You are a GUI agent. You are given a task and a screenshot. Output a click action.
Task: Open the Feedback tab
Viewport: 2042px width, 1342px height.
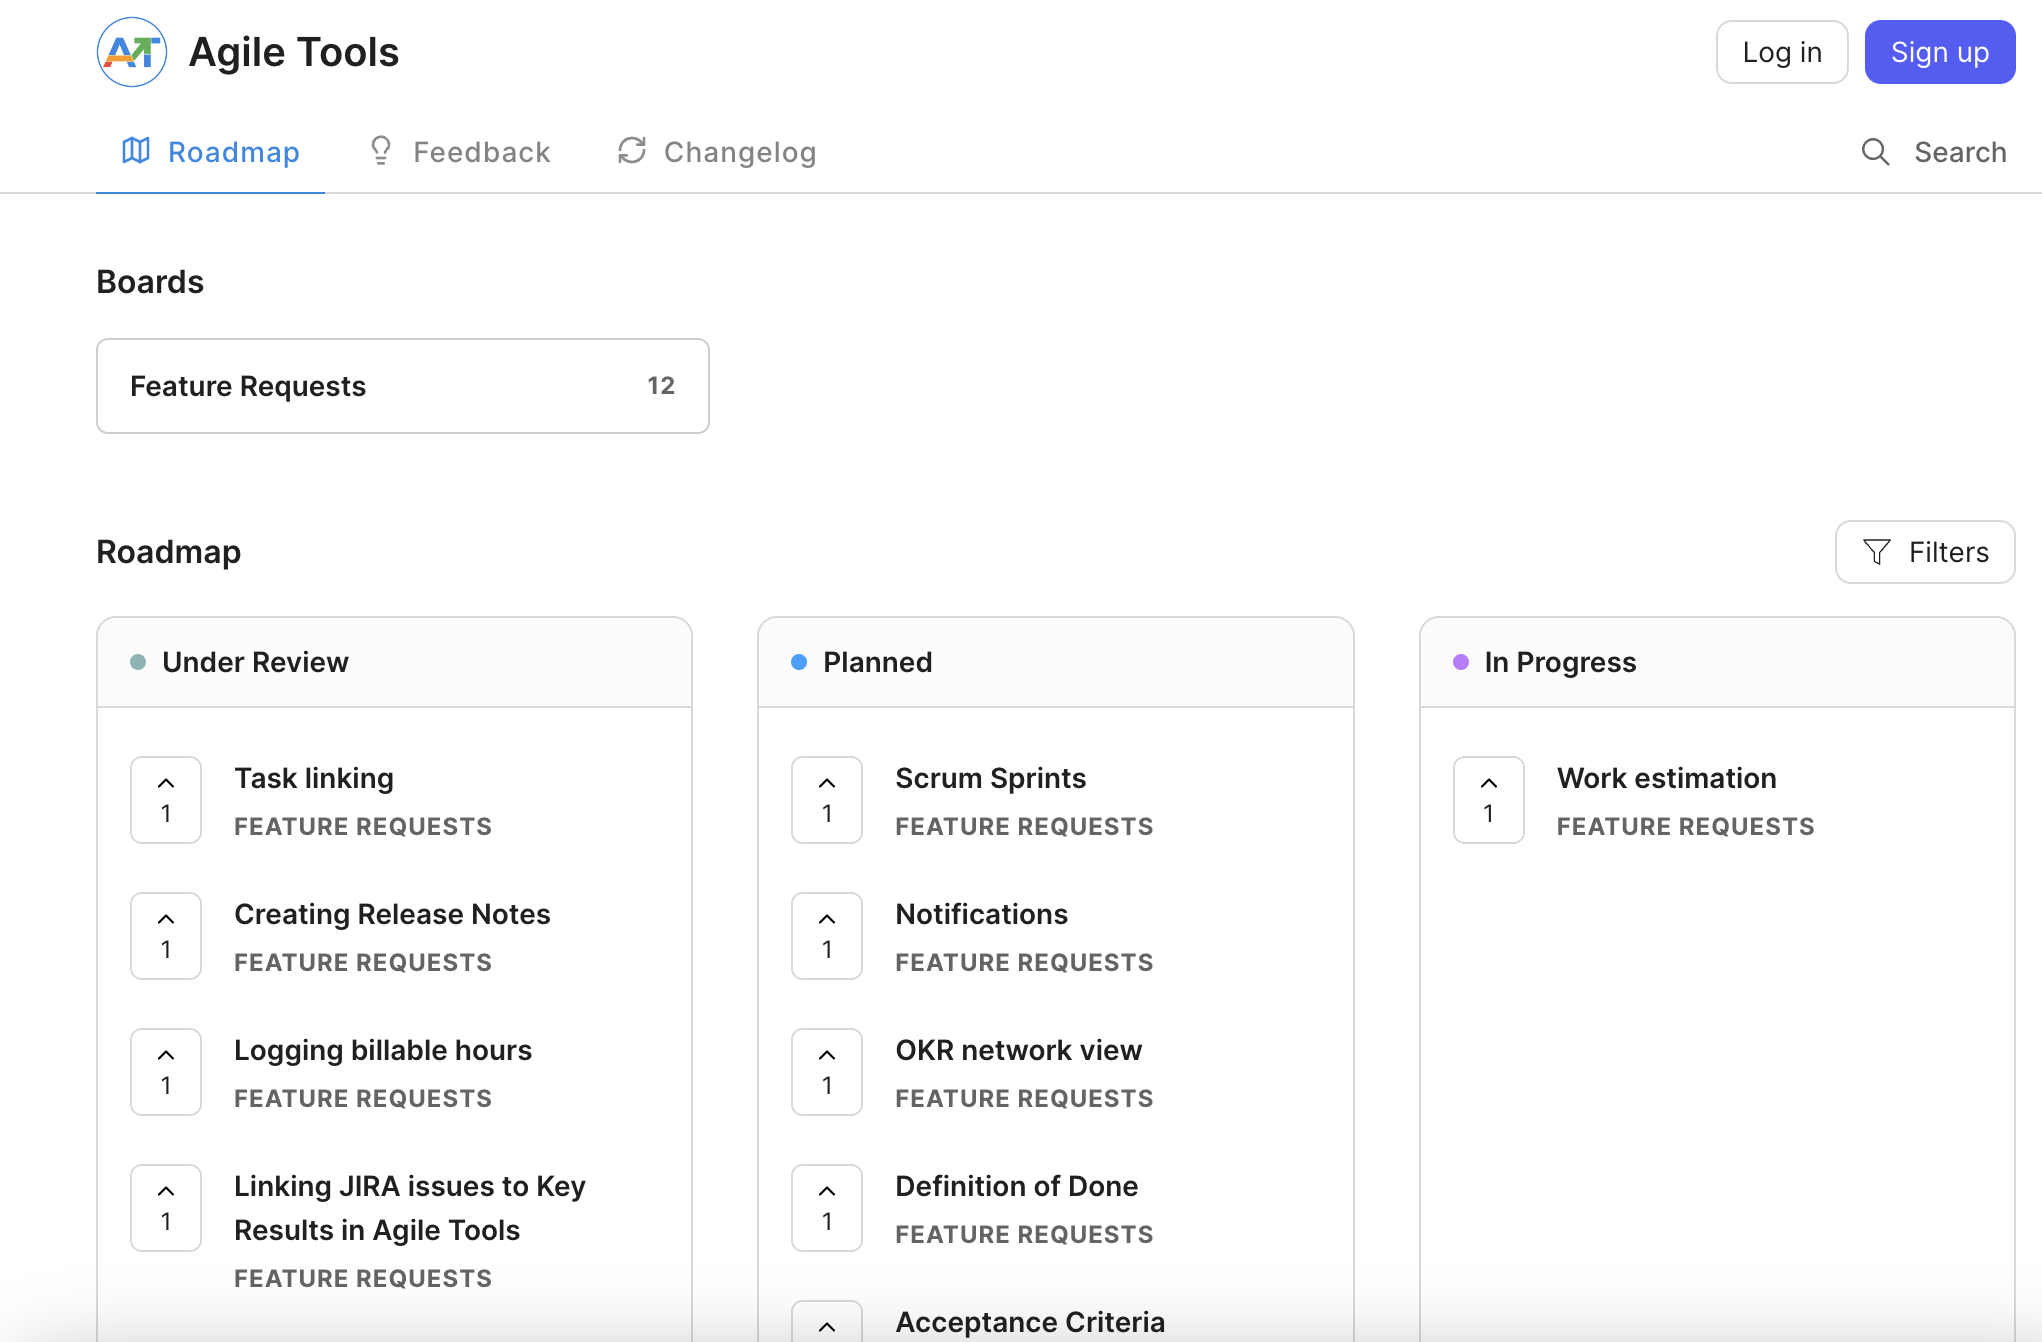tap(460, 152)
